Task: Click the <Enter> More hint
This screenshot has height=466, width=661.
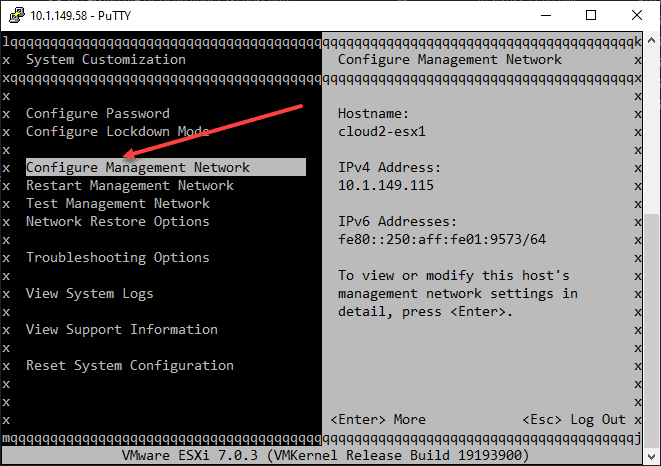Action: pyautogui.click(x=378, y=420)
